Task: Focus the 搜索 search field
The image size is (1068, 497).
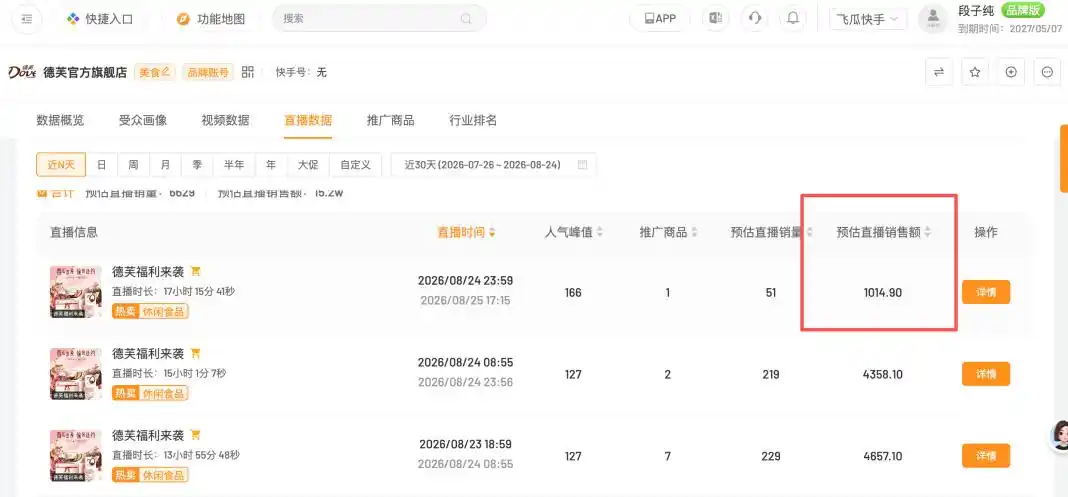Action: [379, 18]
